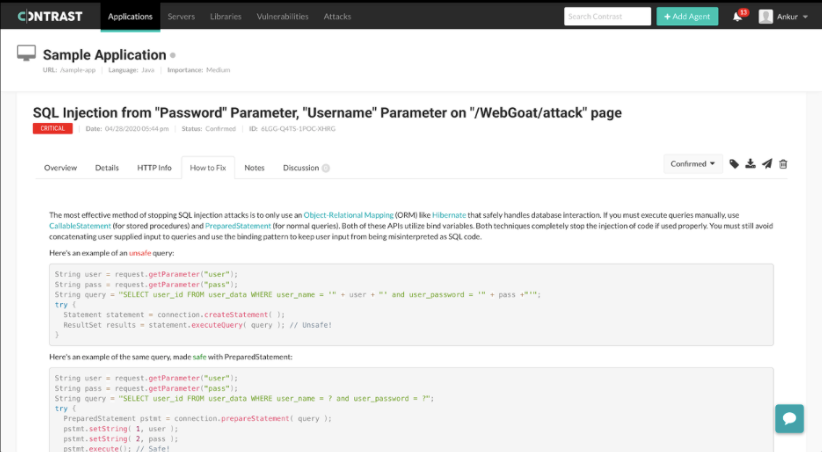Open the Confirmed status dropdown
Image resolution: width=822 pixels, height=452 pixels.
tap(693, 164)
